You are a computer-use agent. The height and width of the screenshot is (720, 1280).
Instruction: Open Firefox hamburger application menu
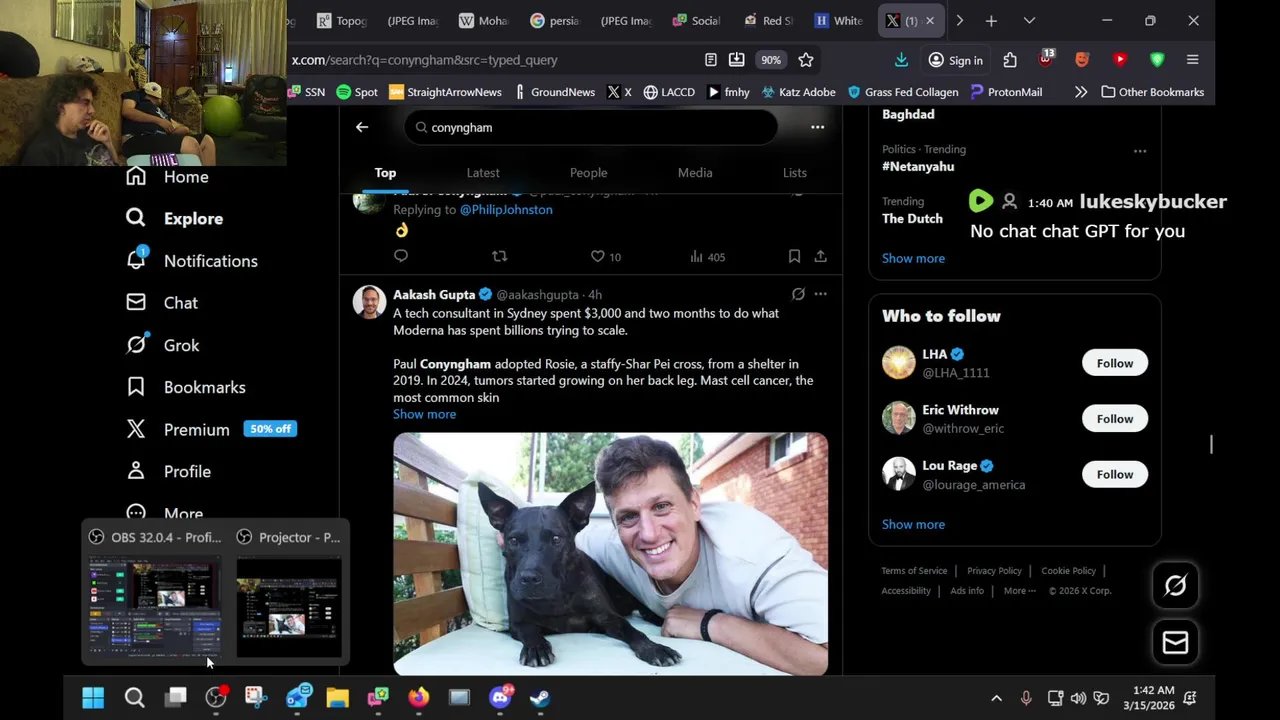click(x=1192, y=60)
